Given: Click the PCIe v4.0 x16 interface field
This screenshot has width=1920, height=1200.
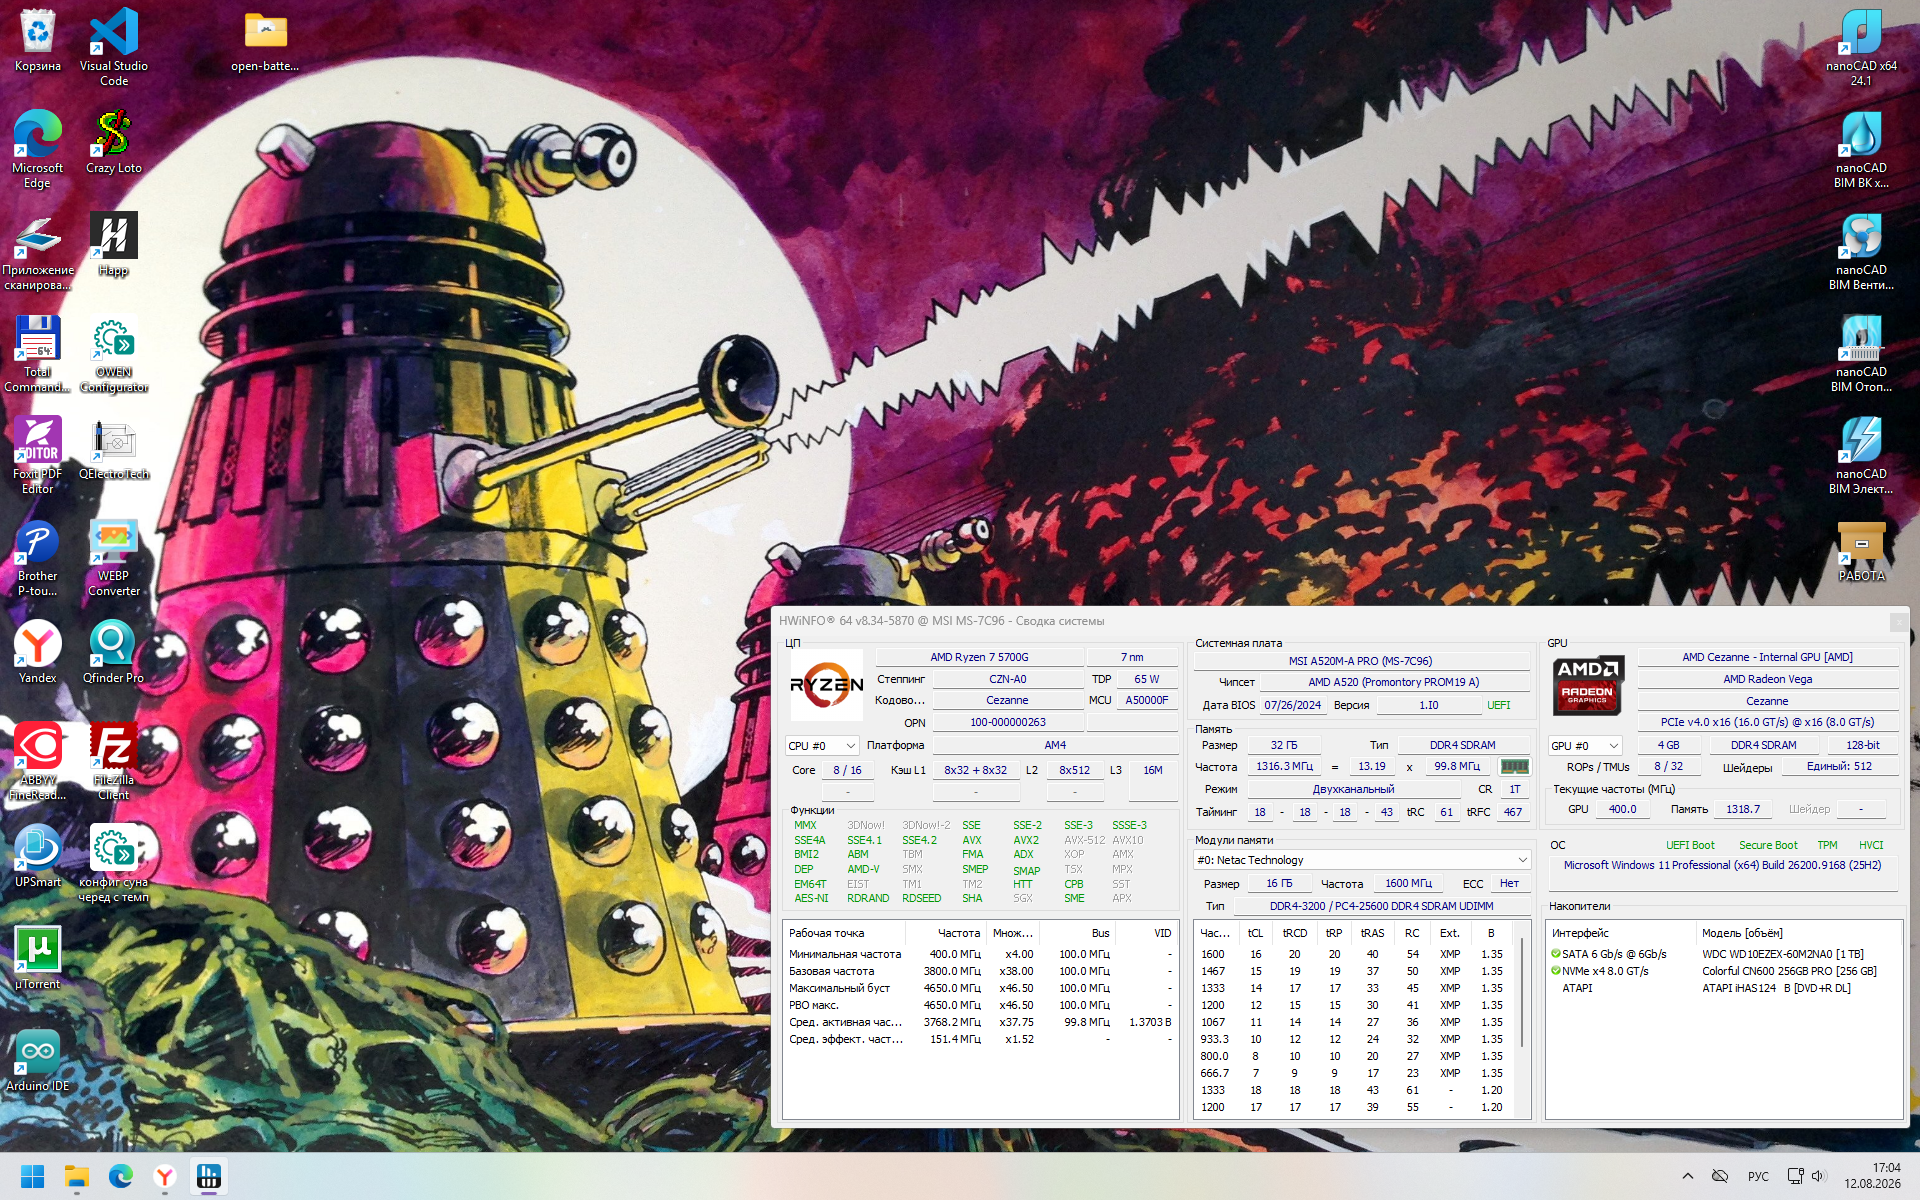Looking at the screenshot, I should pos(1767,722).
